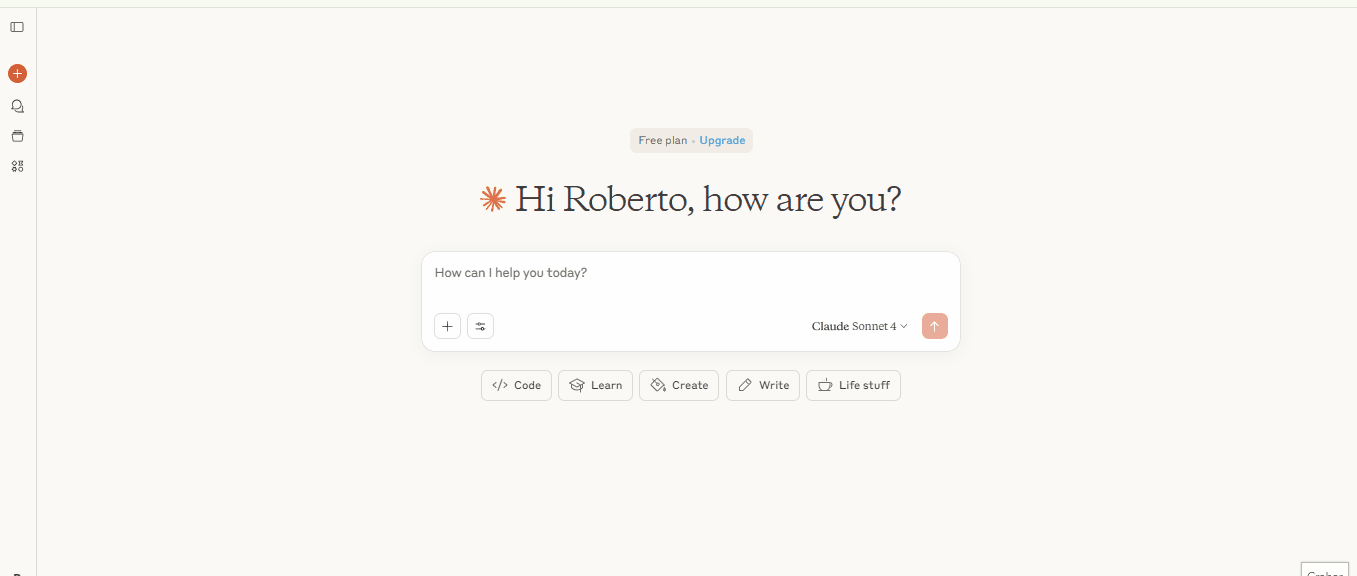1357x576 pixels.
Task: Click the Grabar button in the bottom corner
Action: 1327,570
